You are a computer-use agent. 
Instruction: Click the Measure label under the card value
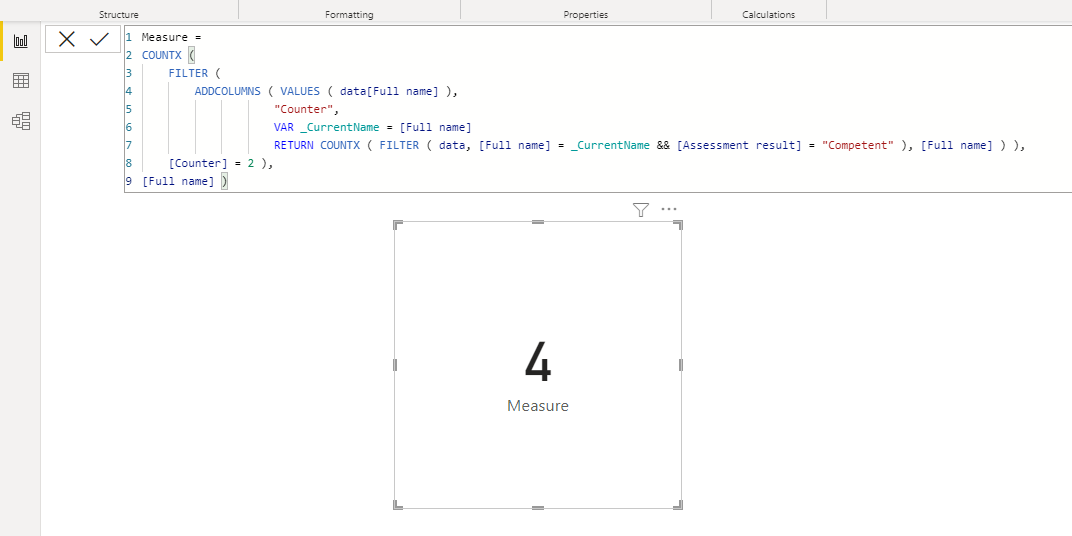pos(538,405)
